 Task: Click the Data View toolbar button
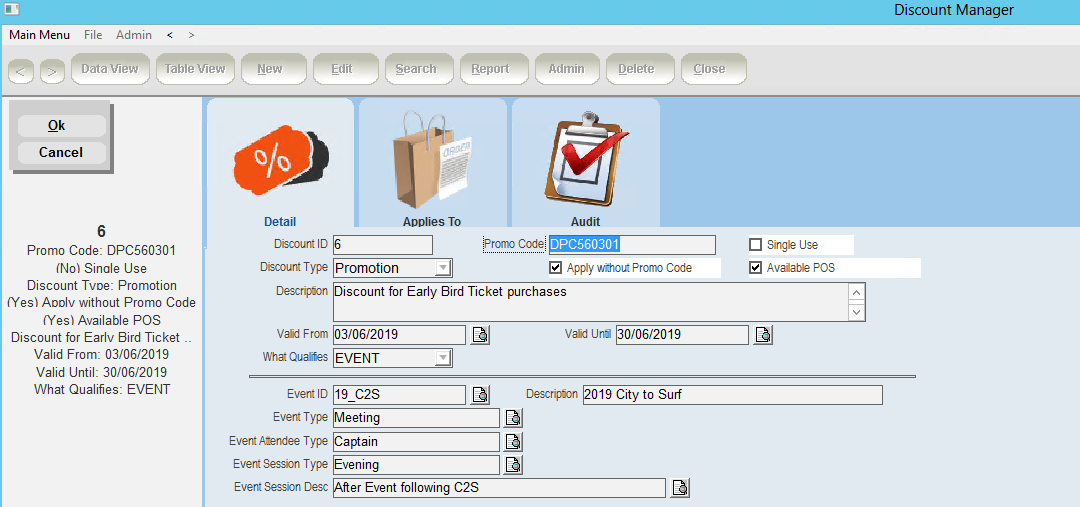point(110,69)
